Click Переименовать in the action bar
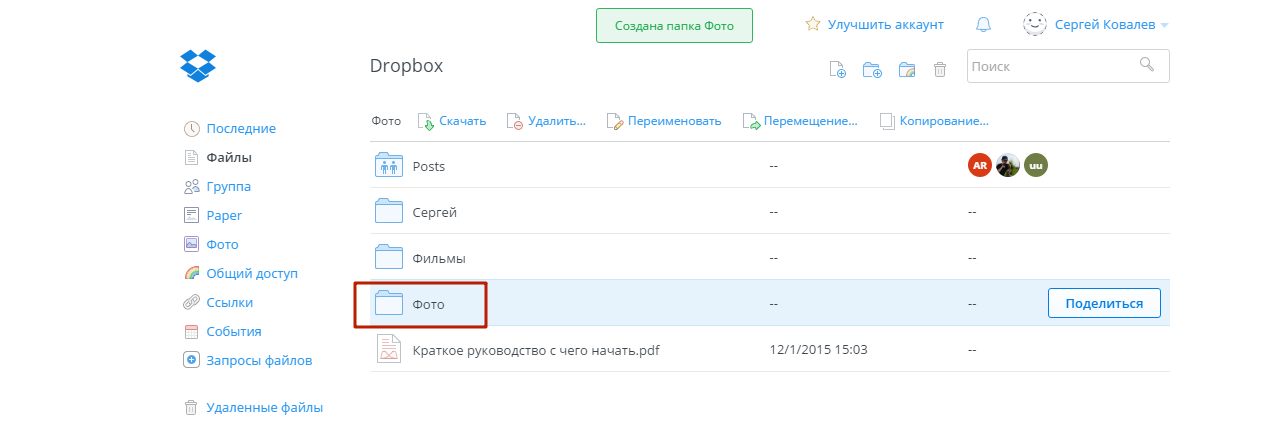 point(664,121)
